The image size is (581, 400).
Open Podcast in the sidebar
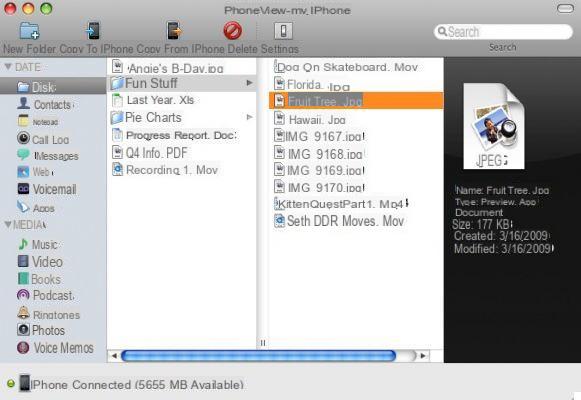point(46,295)
